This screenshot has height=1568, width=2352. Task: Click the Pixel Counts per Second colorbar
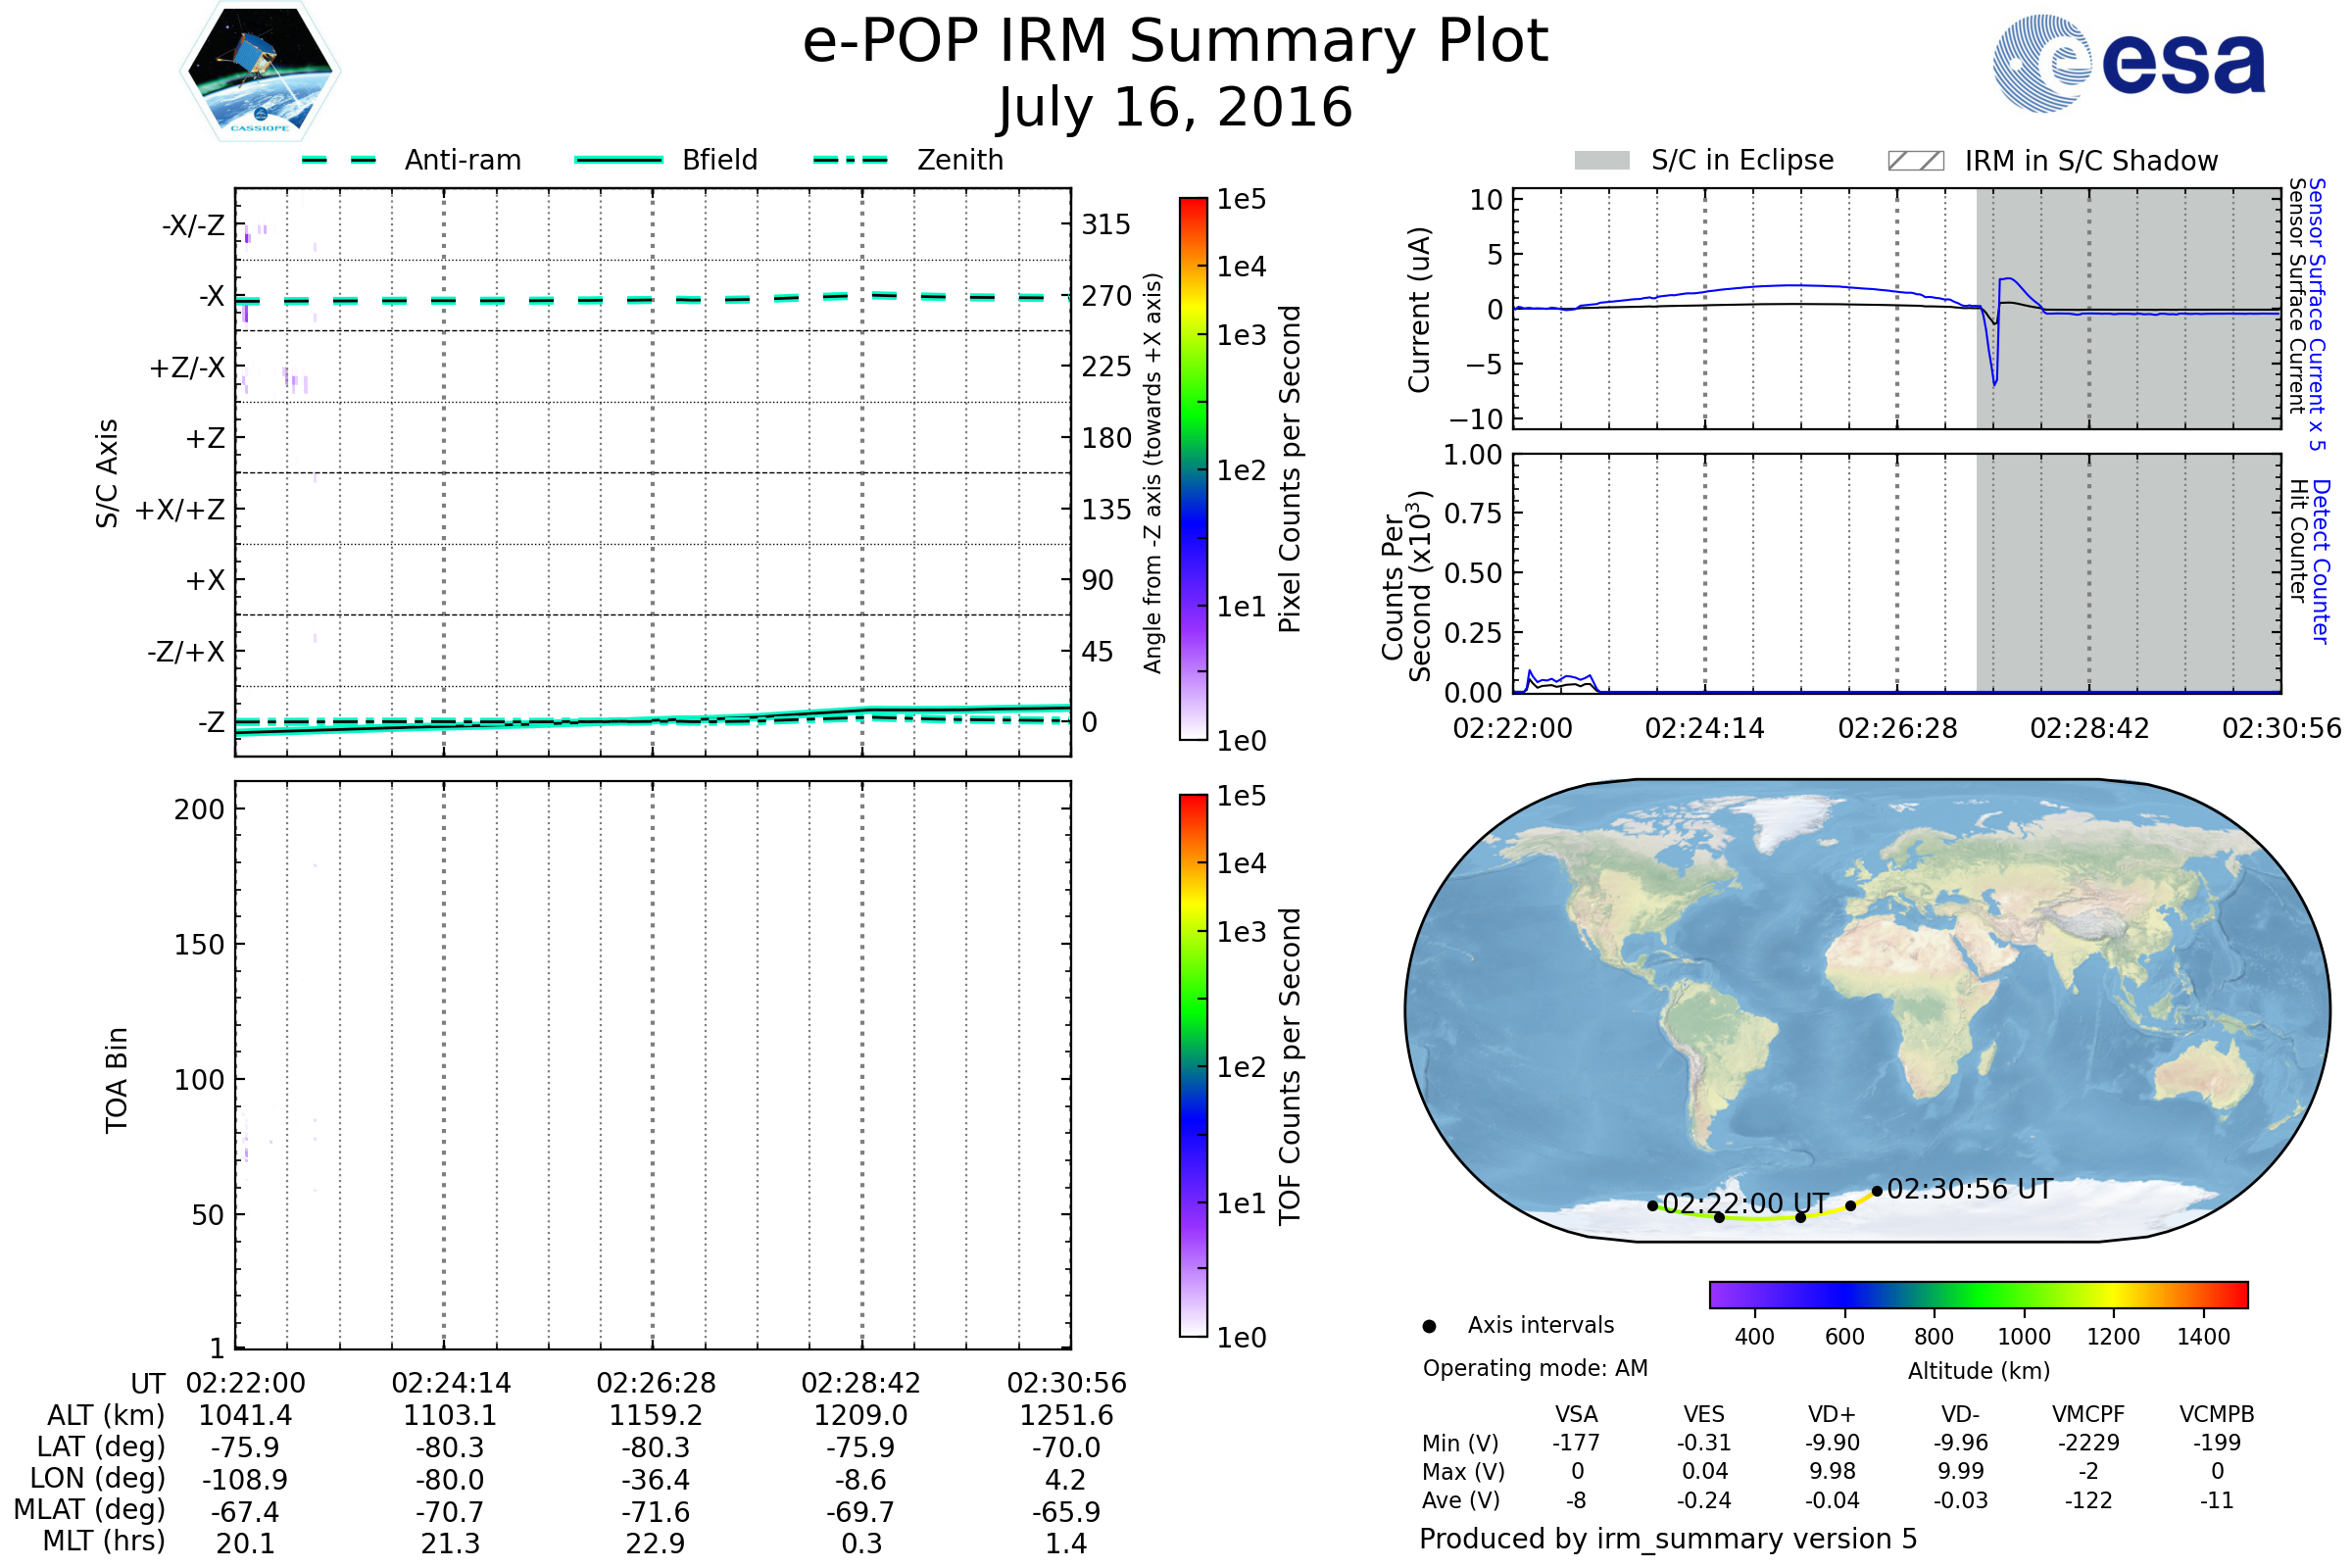[1193, 470]
